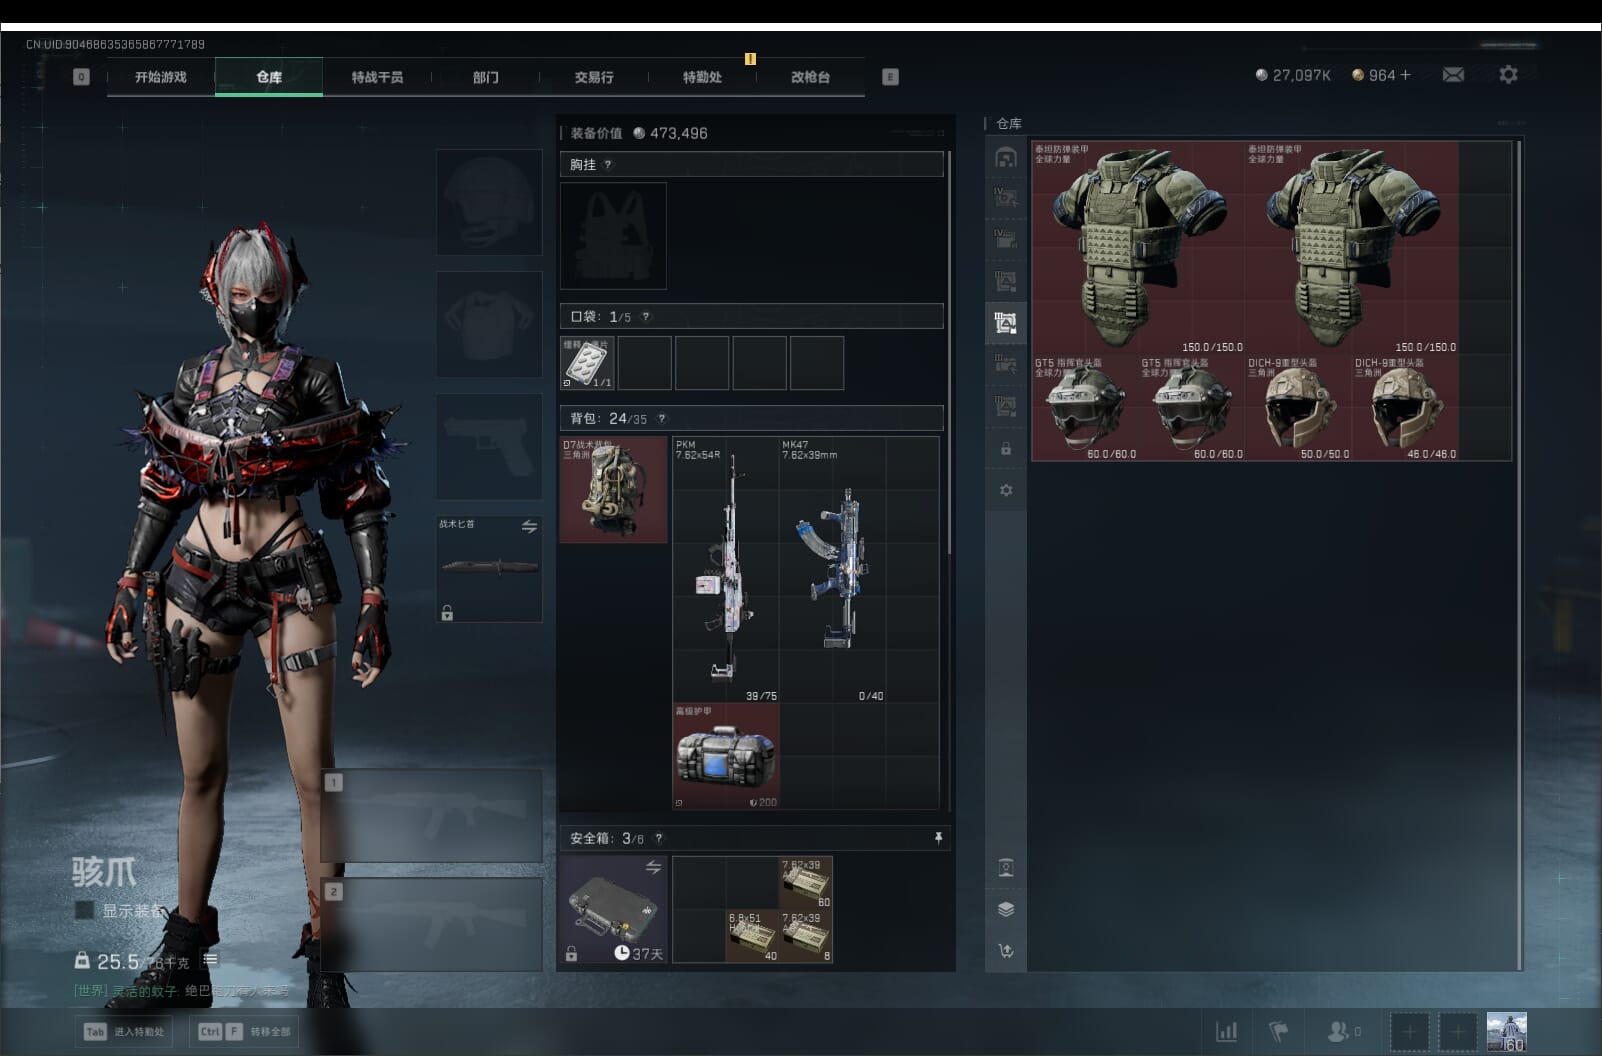Select the PKM machine gun
Viewport: 1602px width, 1056px height.
tap(726, 569)
